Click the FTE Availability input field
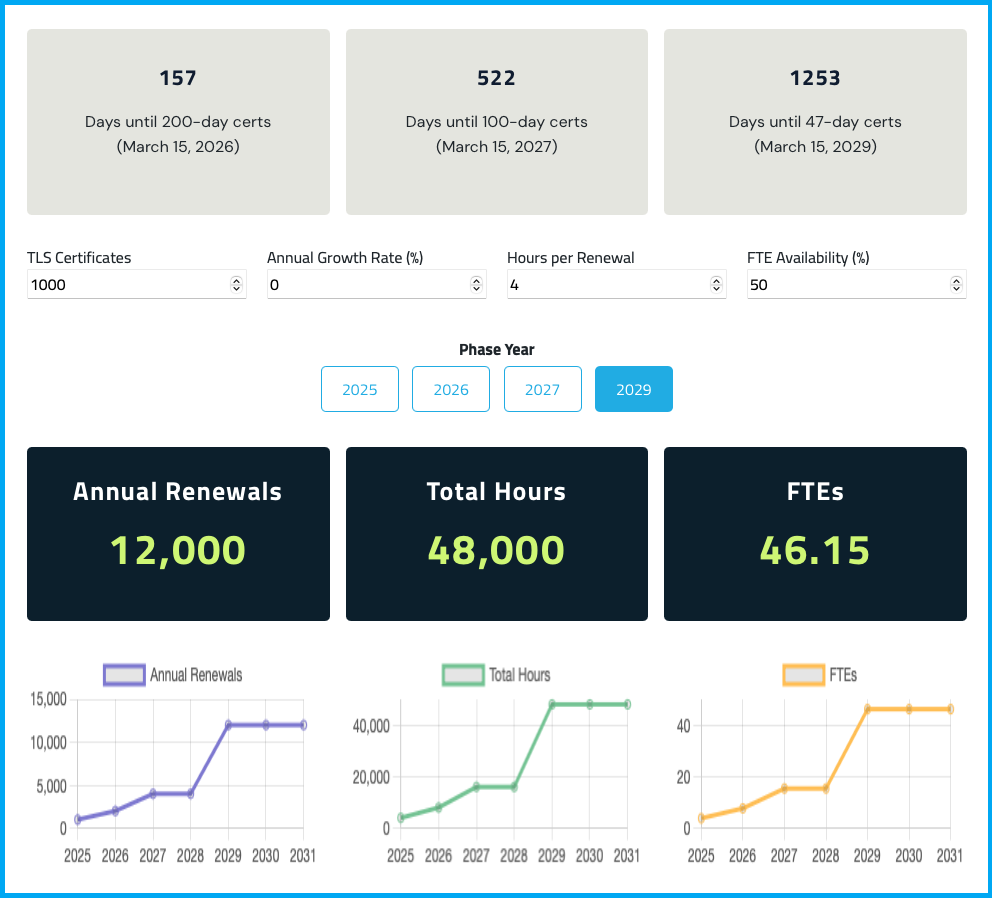The height and width of the screenshot is (899, 992). (845, 285)
